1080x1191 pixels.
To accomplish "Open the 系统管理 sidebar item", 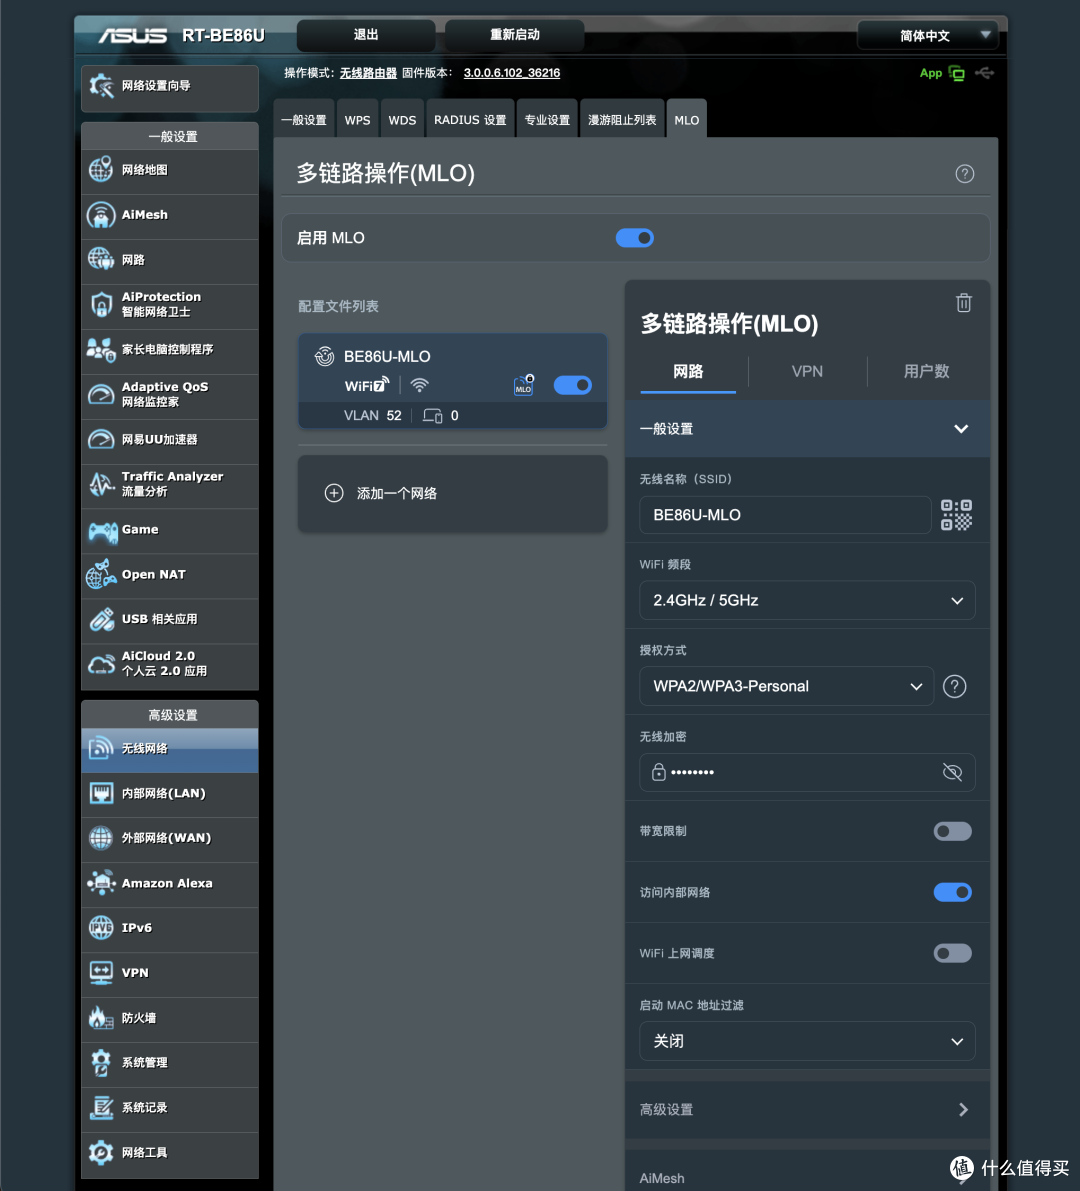I will click(170, 1063).
